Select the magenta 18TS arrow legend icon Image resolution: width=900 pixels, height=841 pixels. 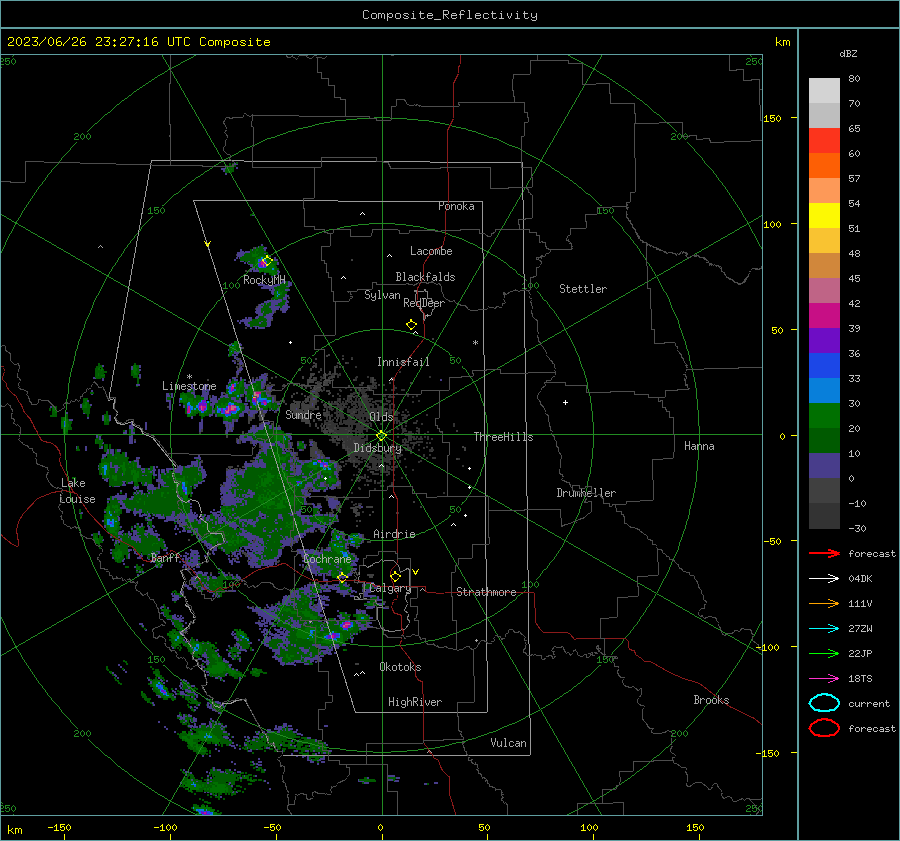pos(824,679)
